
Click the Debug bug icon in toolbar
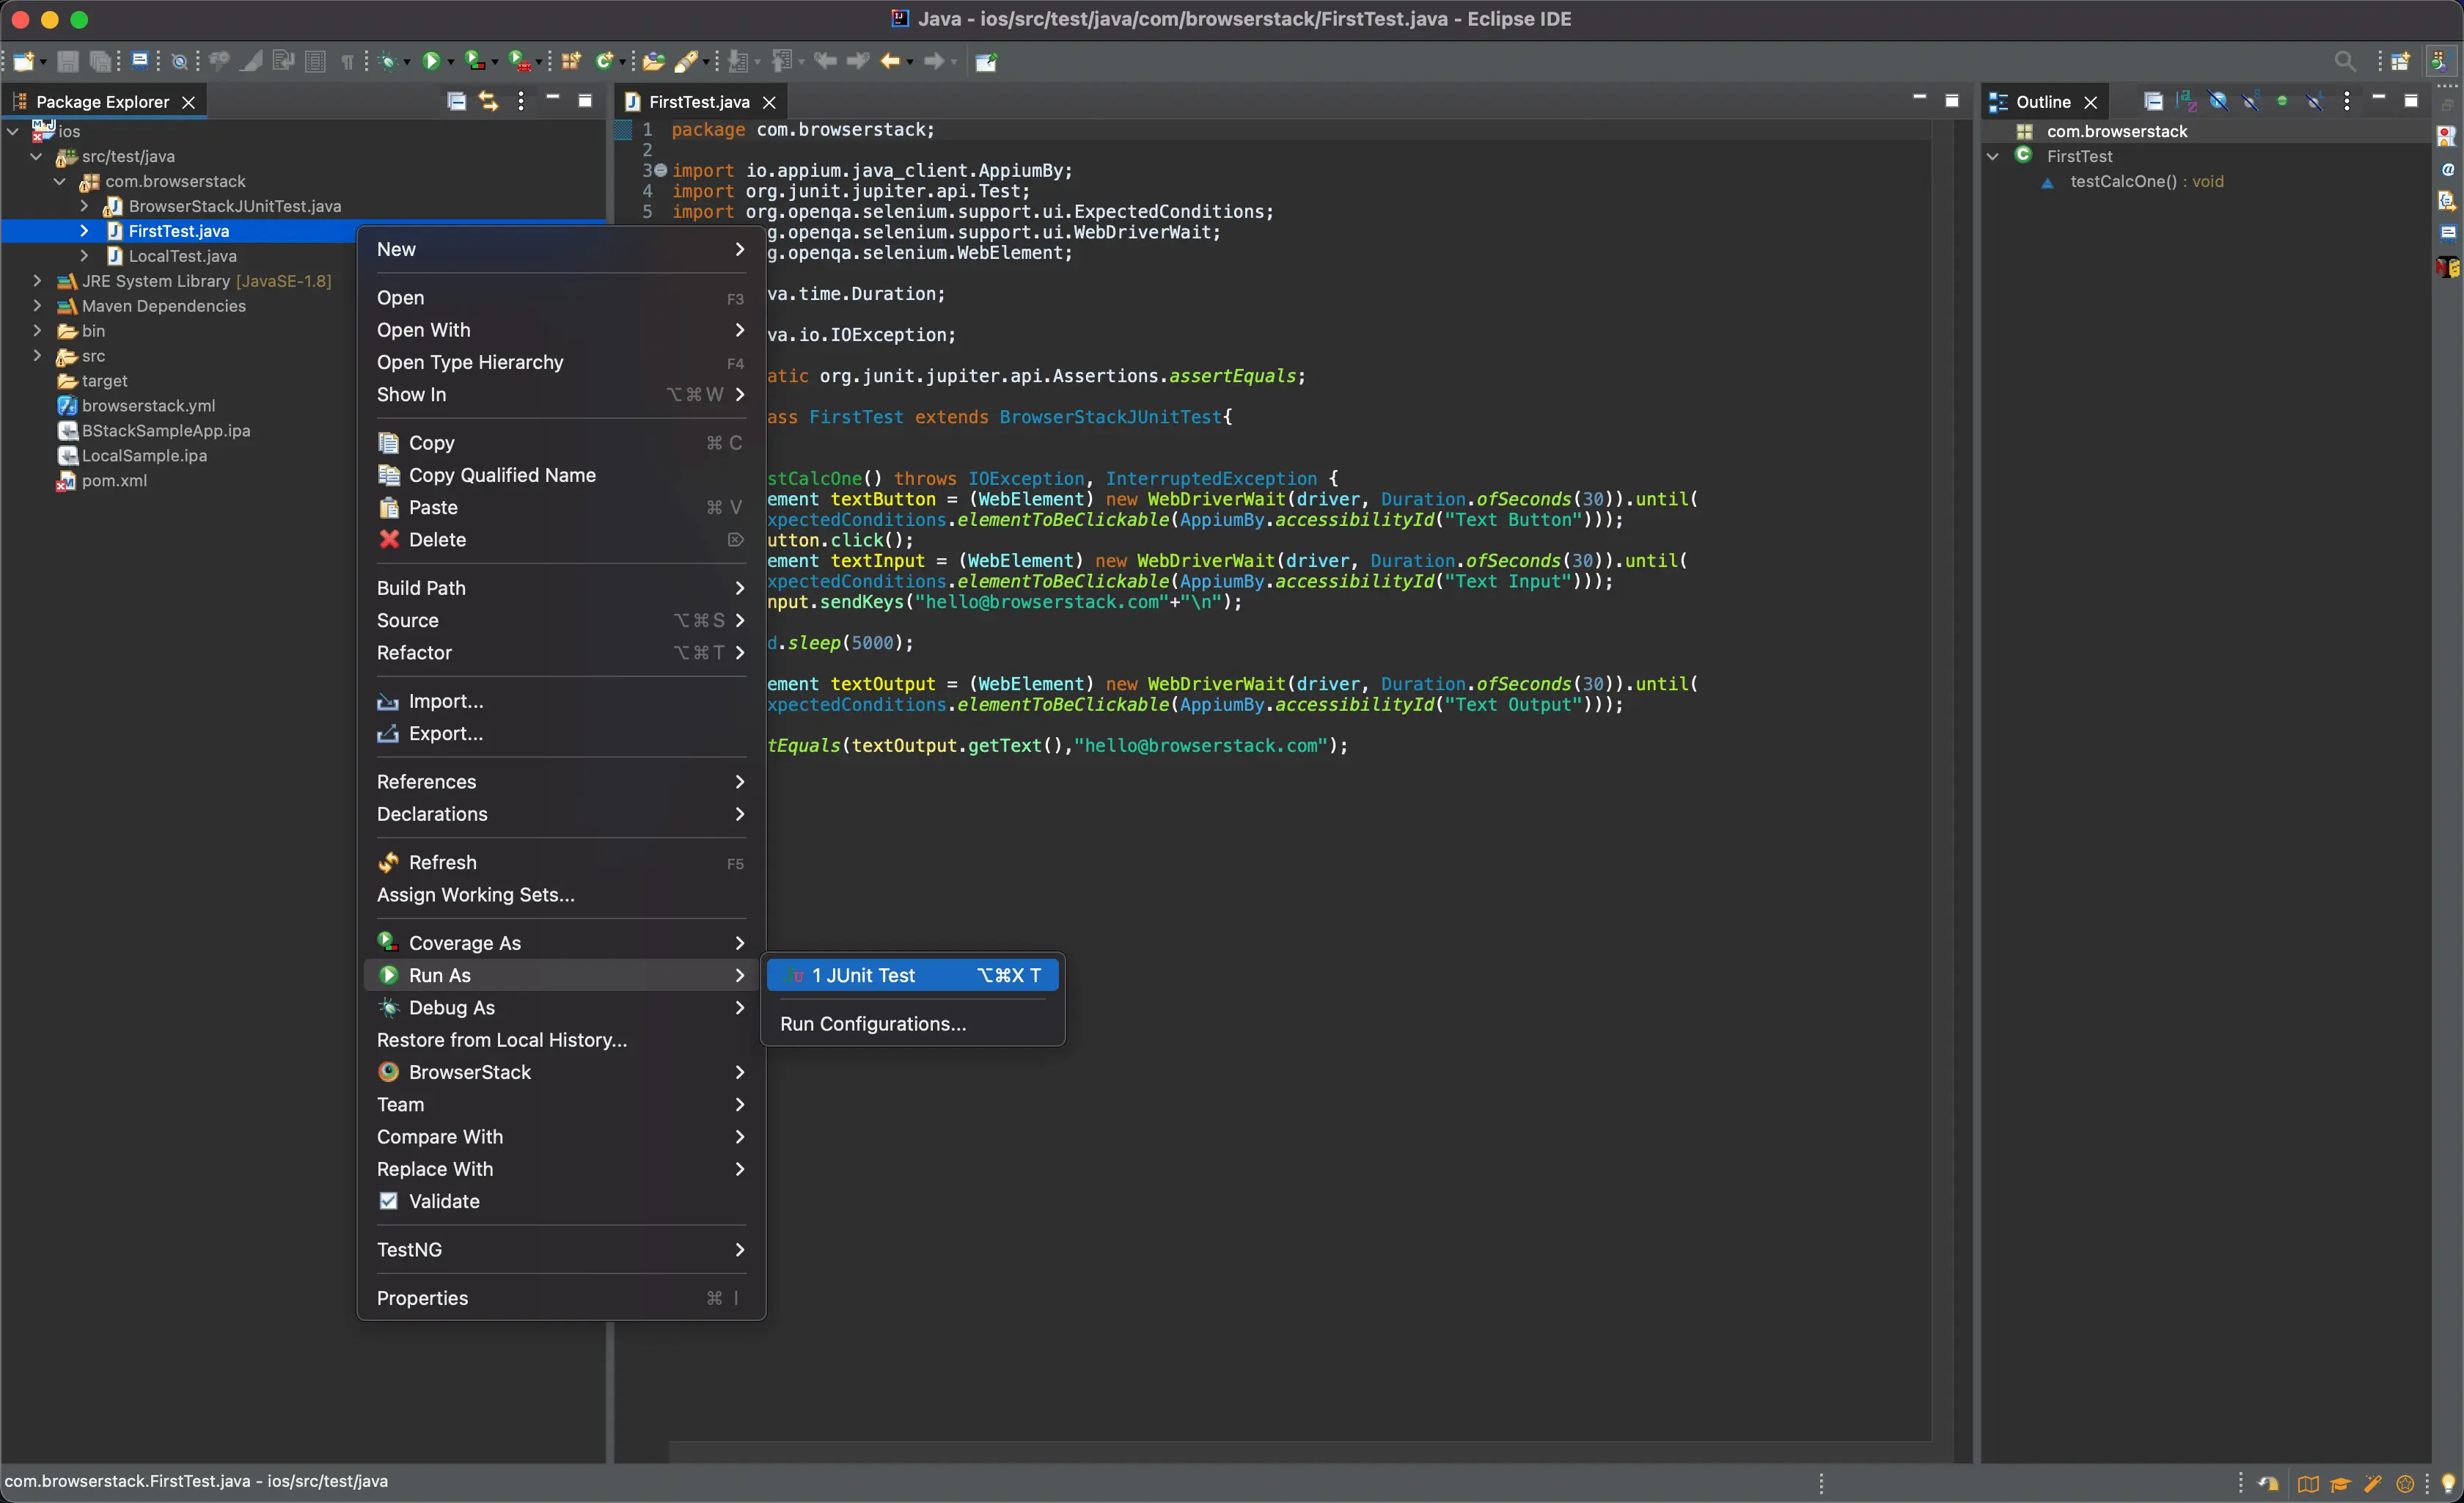(388, 62)
